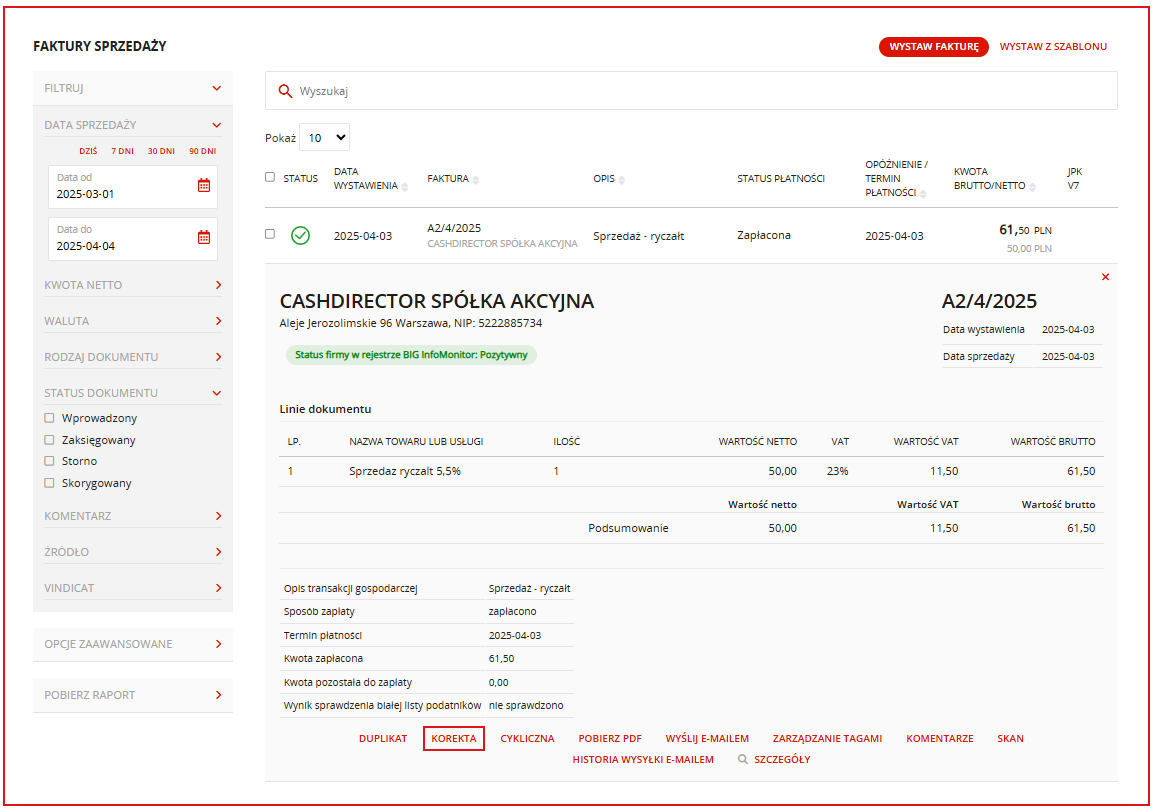This screenshot has width=1154, height=812.
Task: Click the nie sprawdzono whitelist result
Action: click(x=526, y=705)
